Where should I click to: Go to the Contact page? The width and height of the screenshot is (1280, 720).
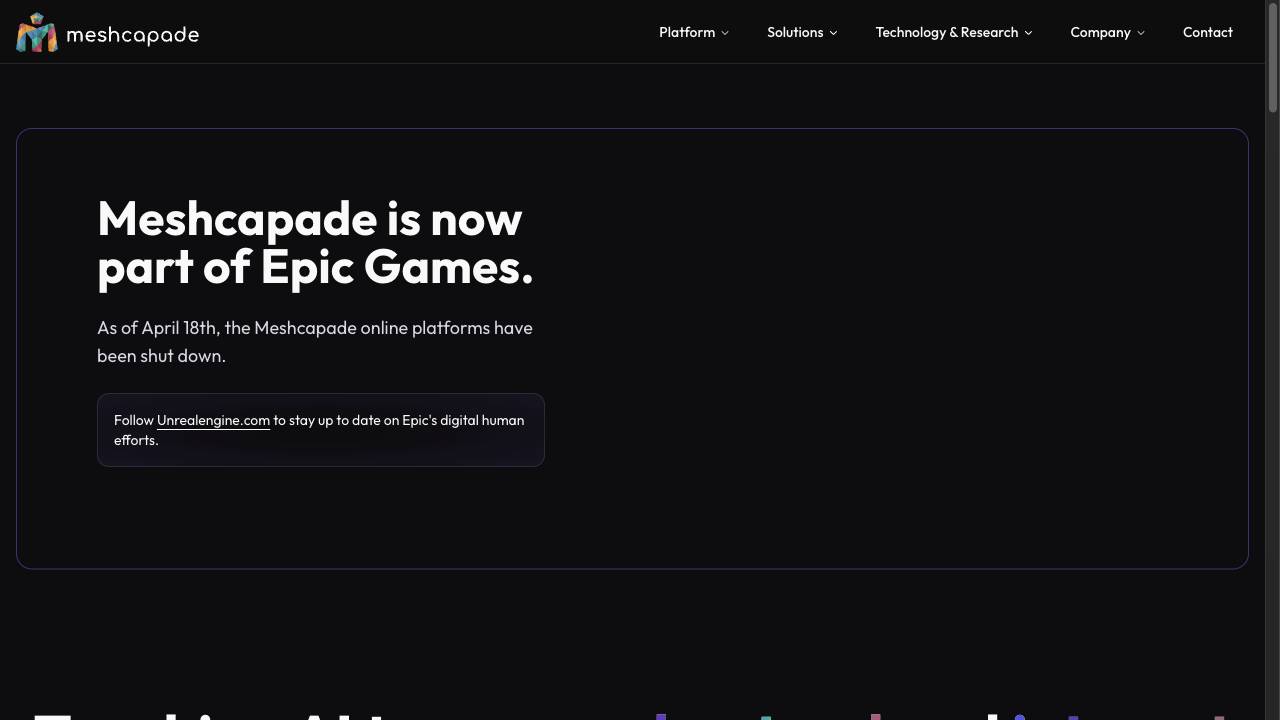[x=1207, y=32]
